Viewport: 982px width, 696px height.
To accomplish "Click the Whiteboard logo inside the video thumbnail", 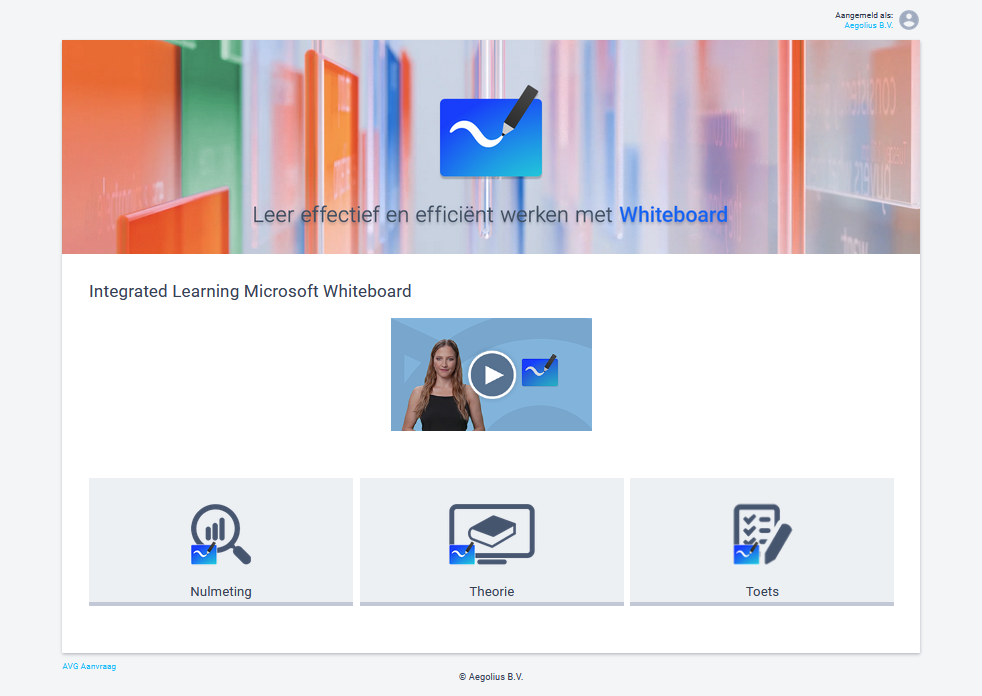I will pos(540,370).
